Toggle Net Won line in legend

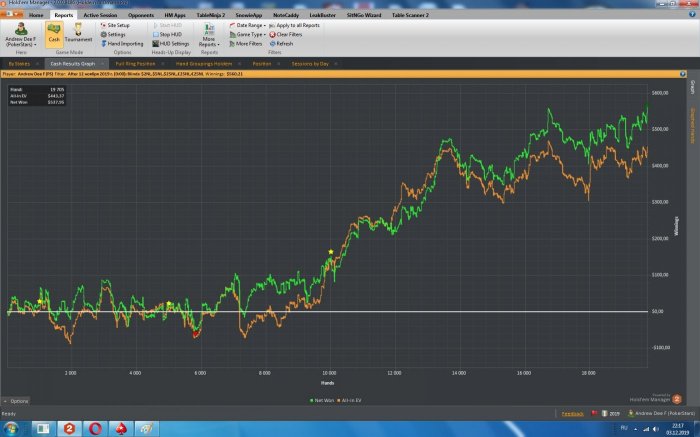(323, 399)
